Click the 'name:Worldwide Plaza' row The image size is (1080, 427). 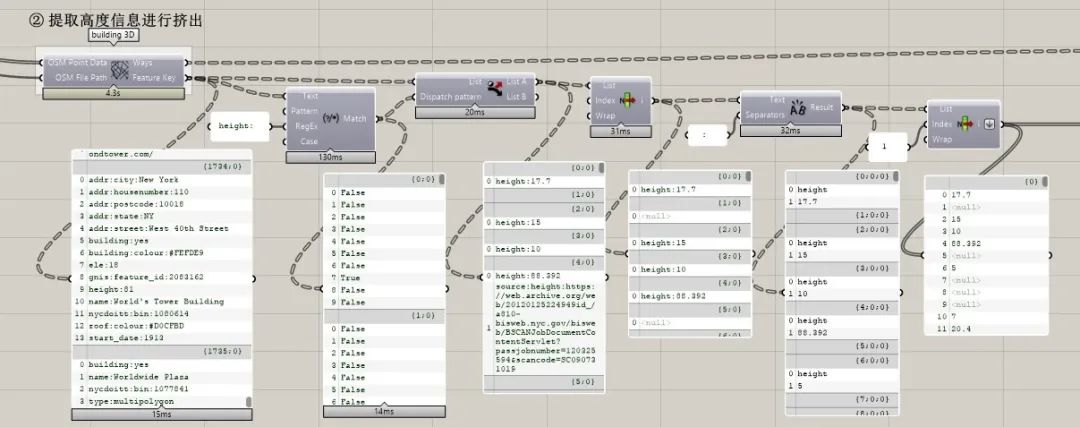pyautogui.click(x=163, y=377)
